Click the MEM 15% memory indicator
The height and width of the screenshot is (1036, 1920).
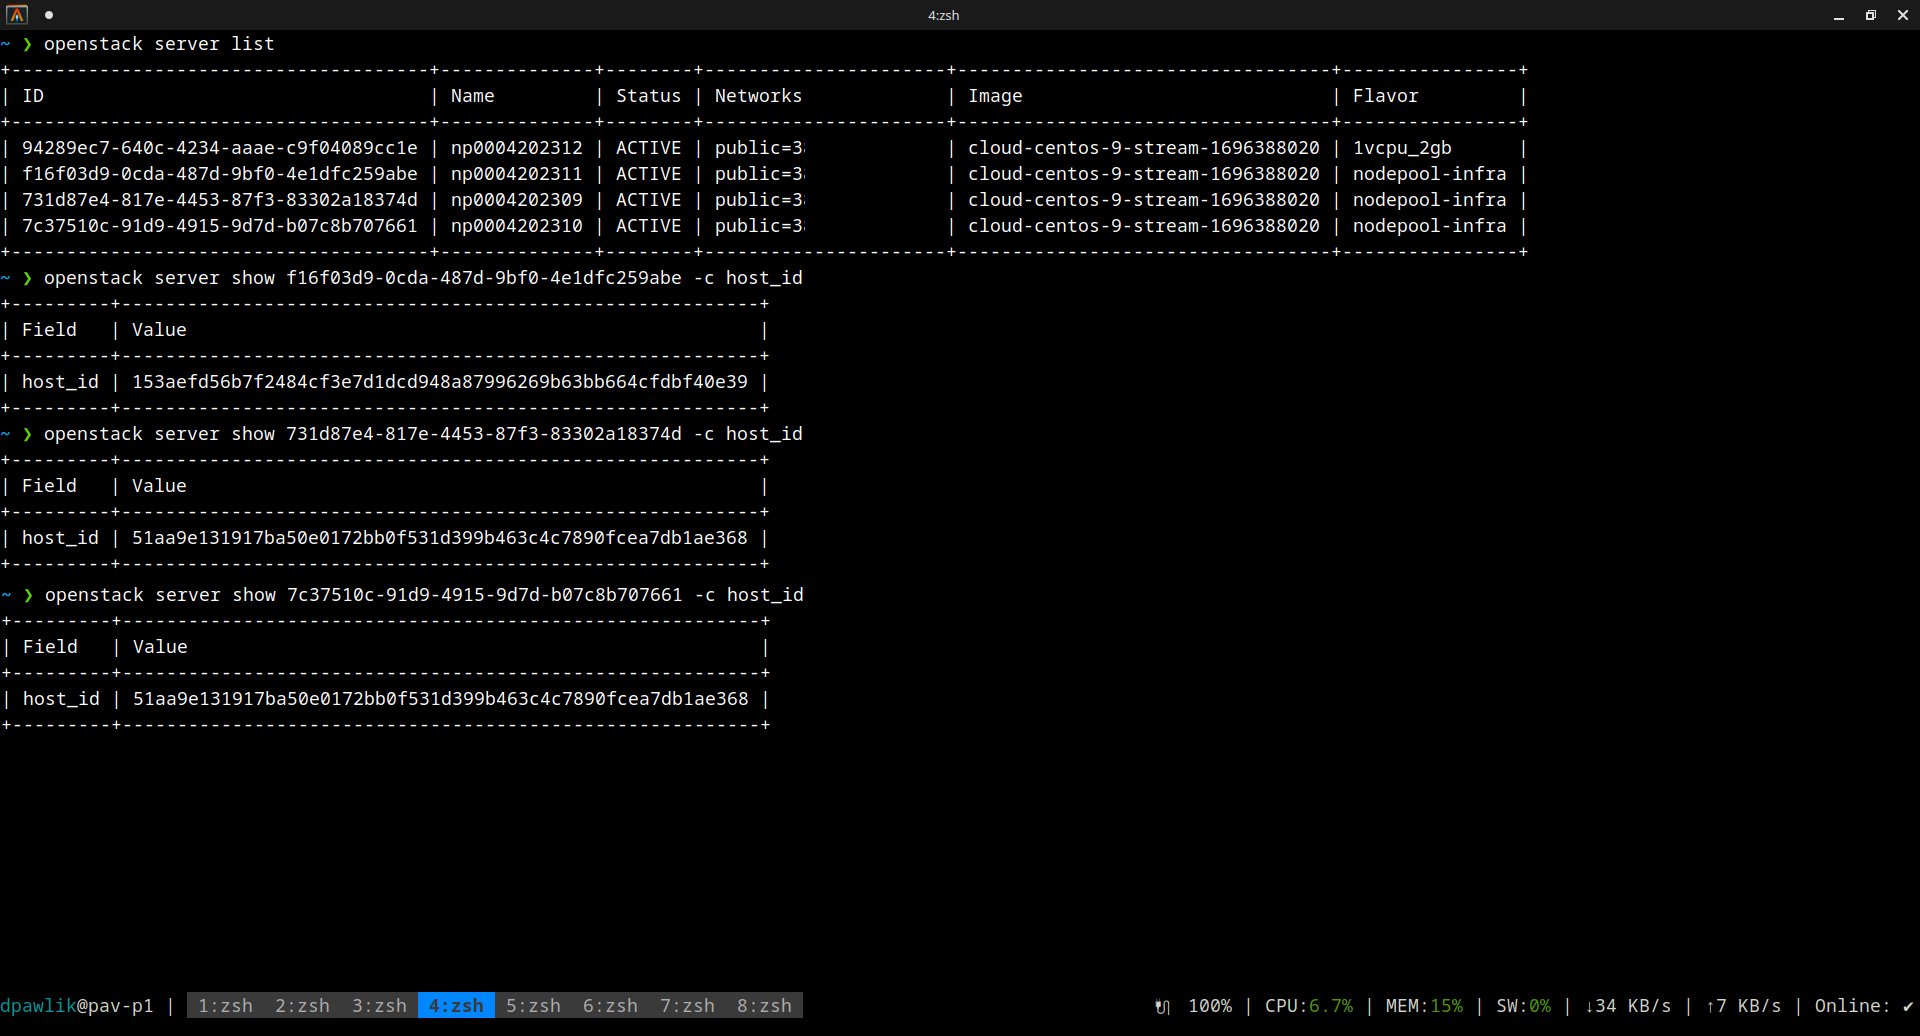pos(1423,1006)
